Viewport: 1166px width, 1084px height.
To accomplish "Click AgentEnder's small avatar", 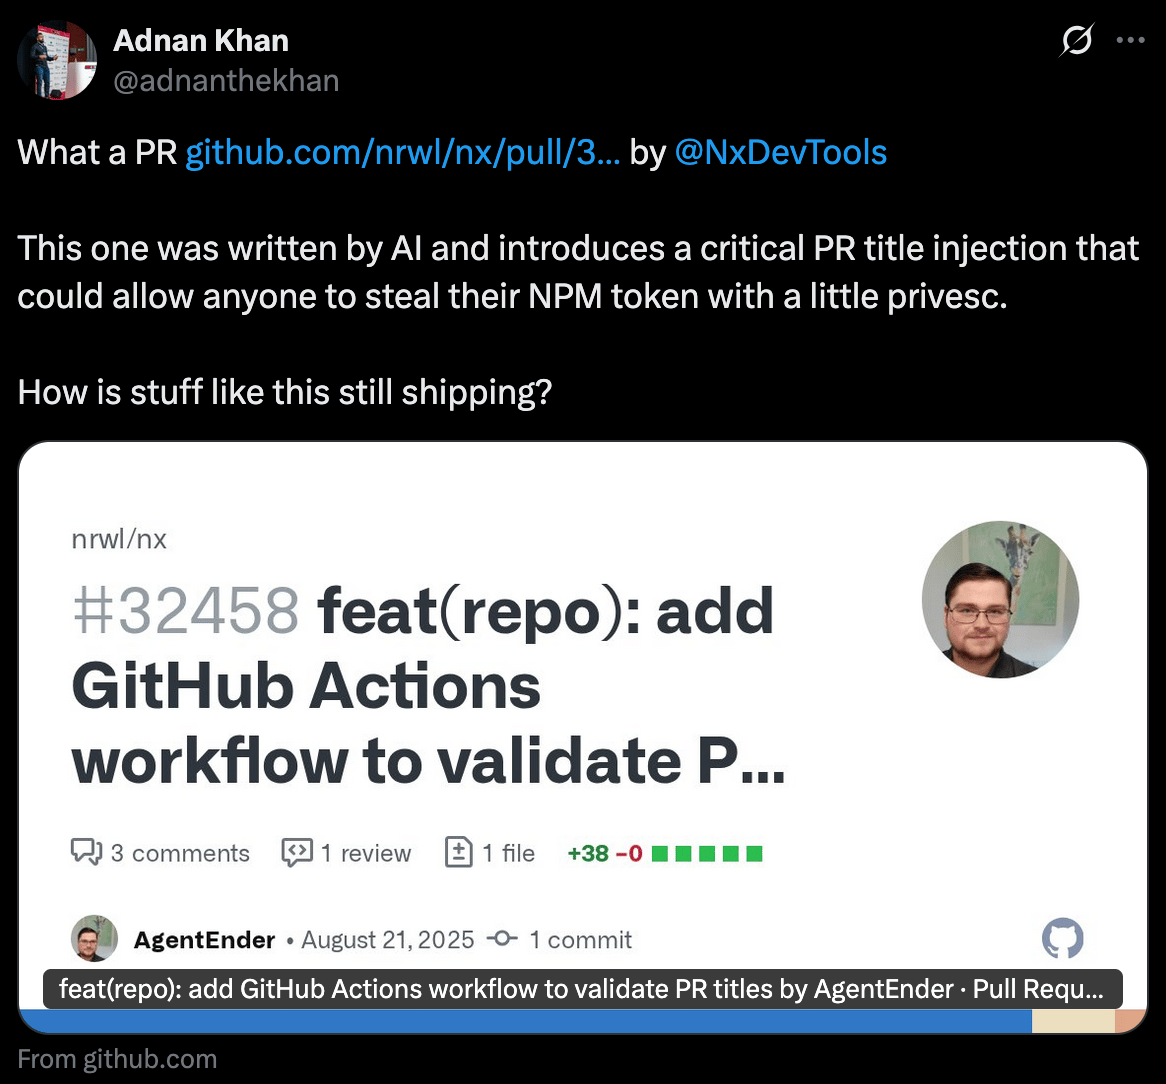I will [x=94, y=938].
